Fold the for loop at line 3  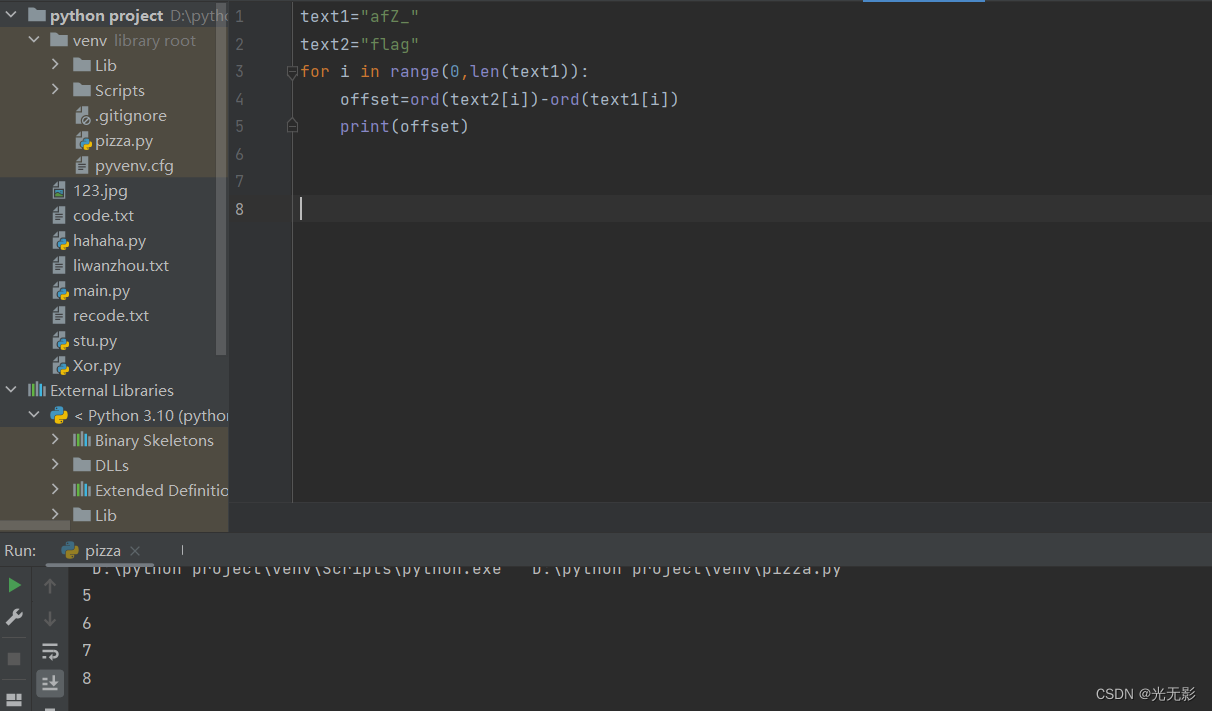tap(292, 72)
